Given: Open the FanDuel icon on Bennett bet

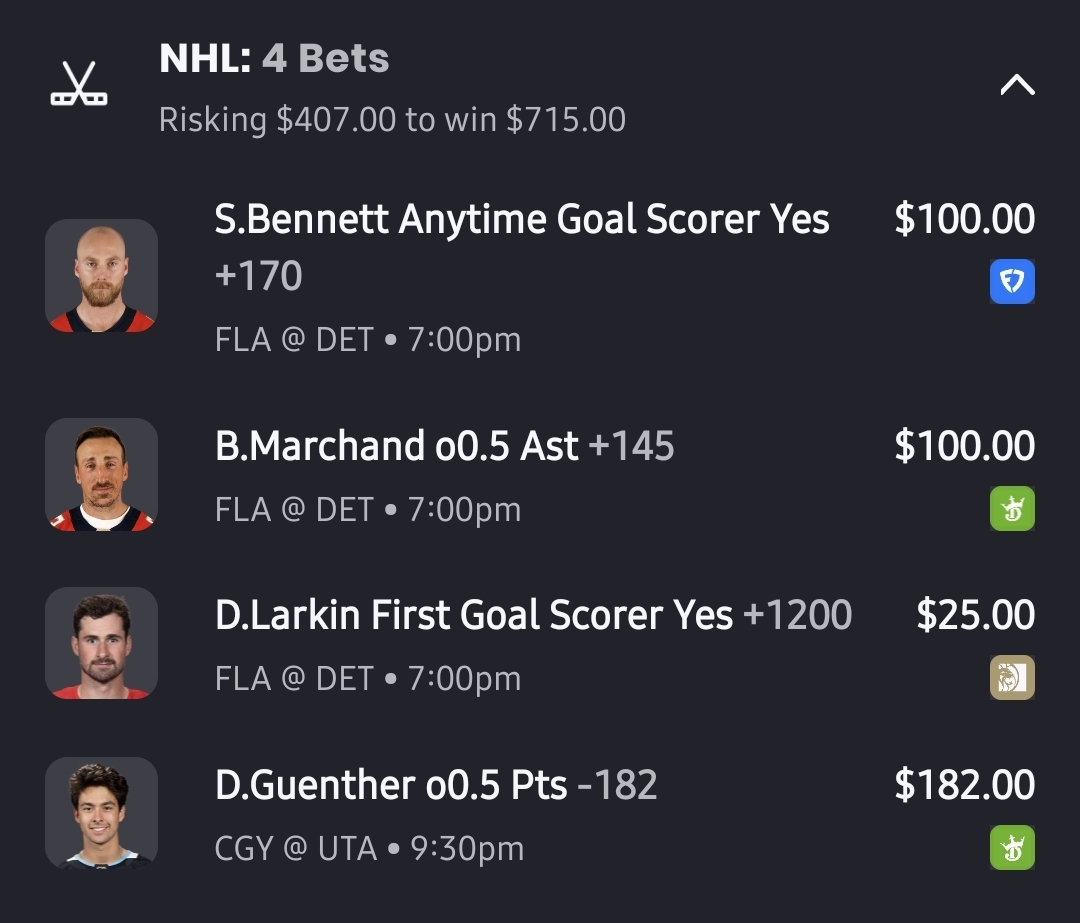Looking at the screenshot, I should 1012,281.
